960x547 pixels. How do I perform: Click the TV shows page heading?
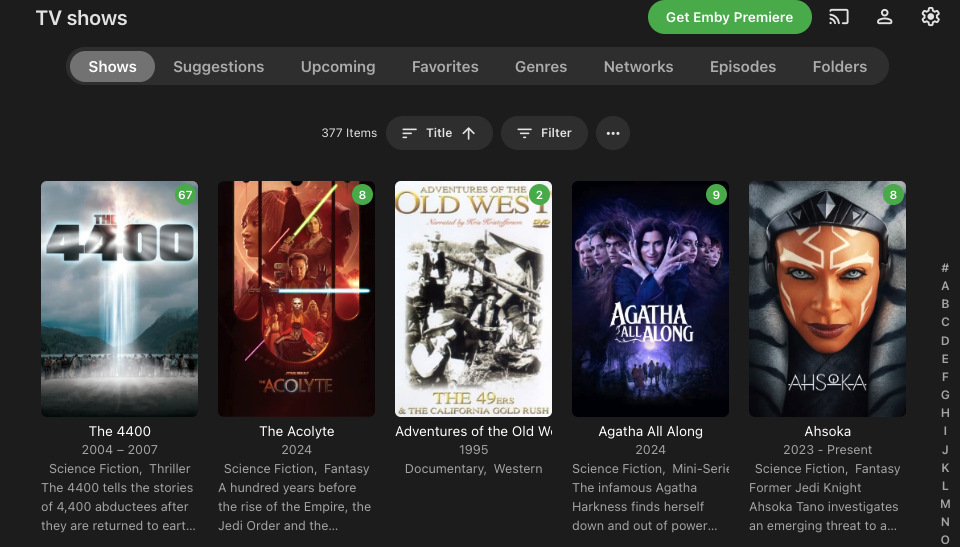point(81,18)
